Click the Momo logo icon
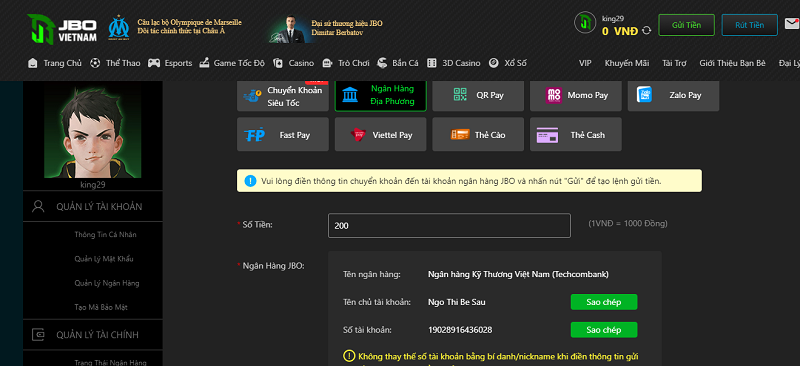The image size is (800, 366). [554, 95]
